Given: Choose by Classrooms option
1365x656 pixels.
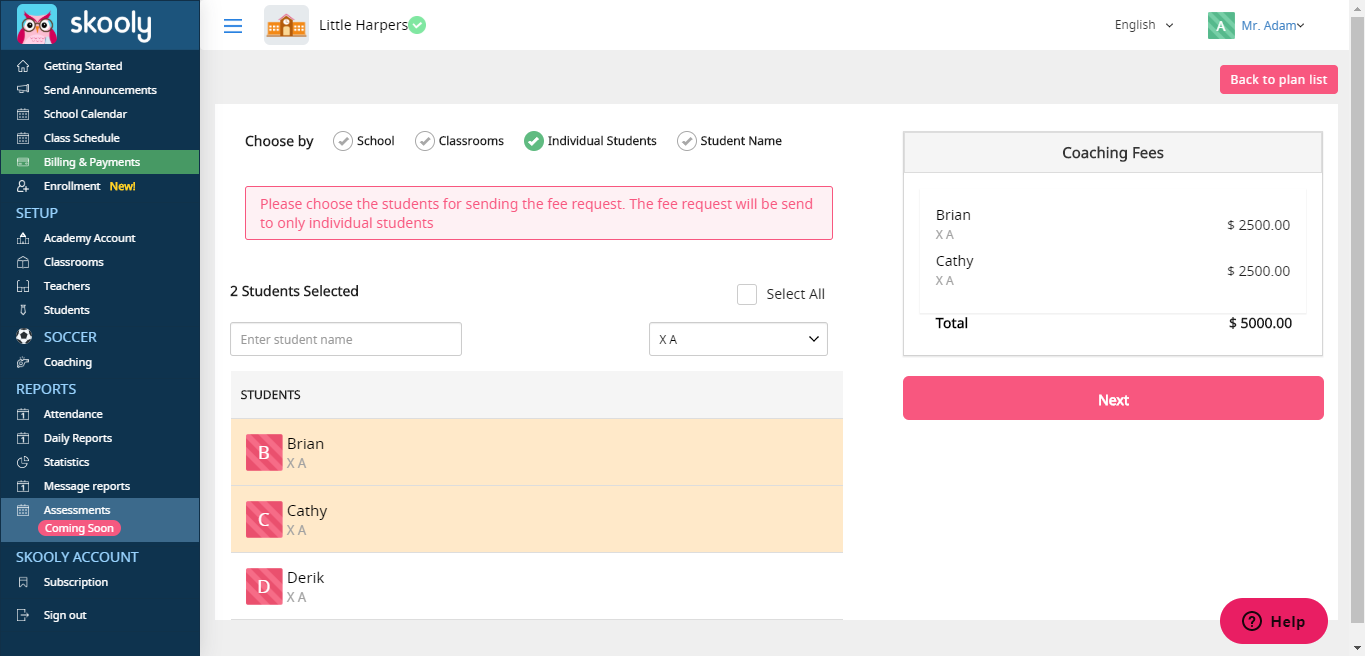Looking at the screenshot, I should pos(460,141).
